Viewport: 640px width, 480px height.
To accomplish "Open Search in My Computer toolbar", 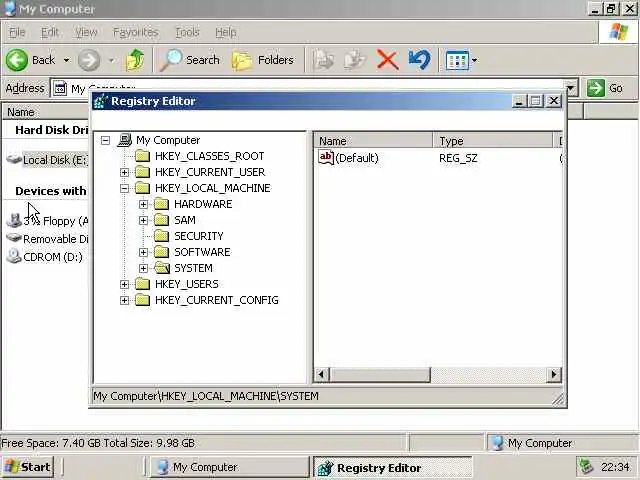I will (x=190, y=60).
